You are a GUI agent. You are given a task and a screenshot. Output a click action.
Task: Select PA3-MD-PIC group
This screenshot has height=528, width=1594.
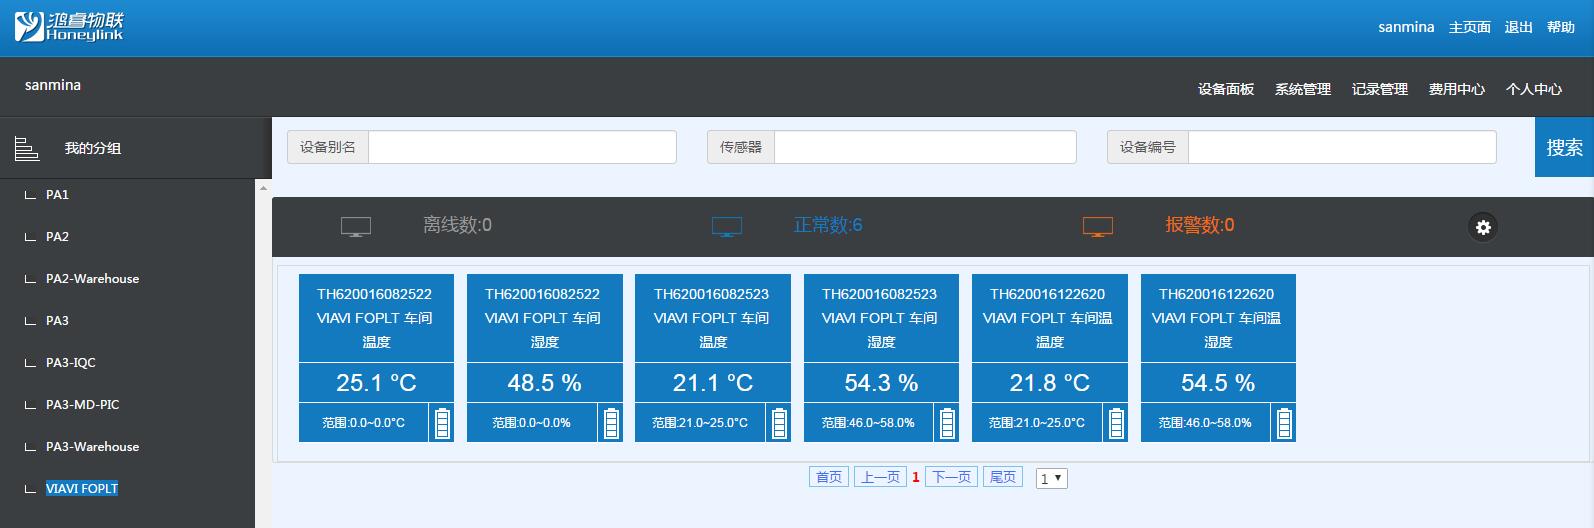(x=82, y=405)
